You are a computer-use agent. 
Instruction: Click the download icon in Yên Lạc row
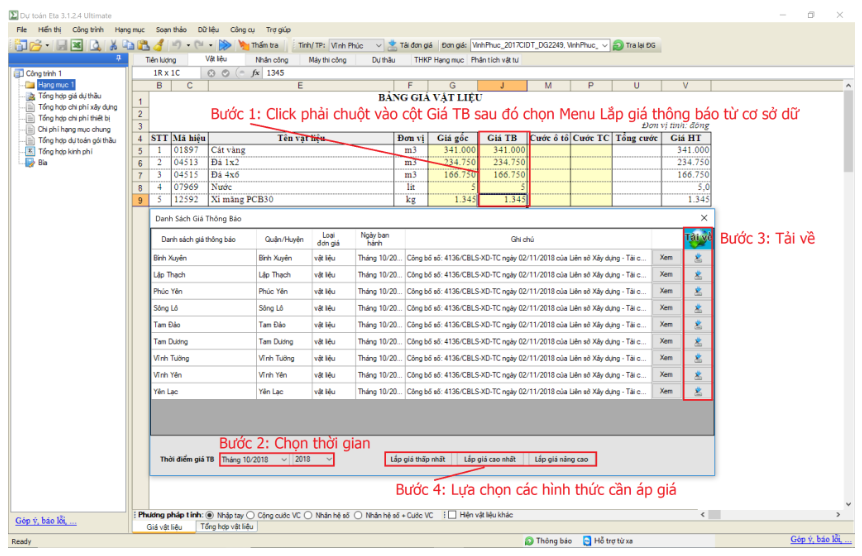coord(698,392)
